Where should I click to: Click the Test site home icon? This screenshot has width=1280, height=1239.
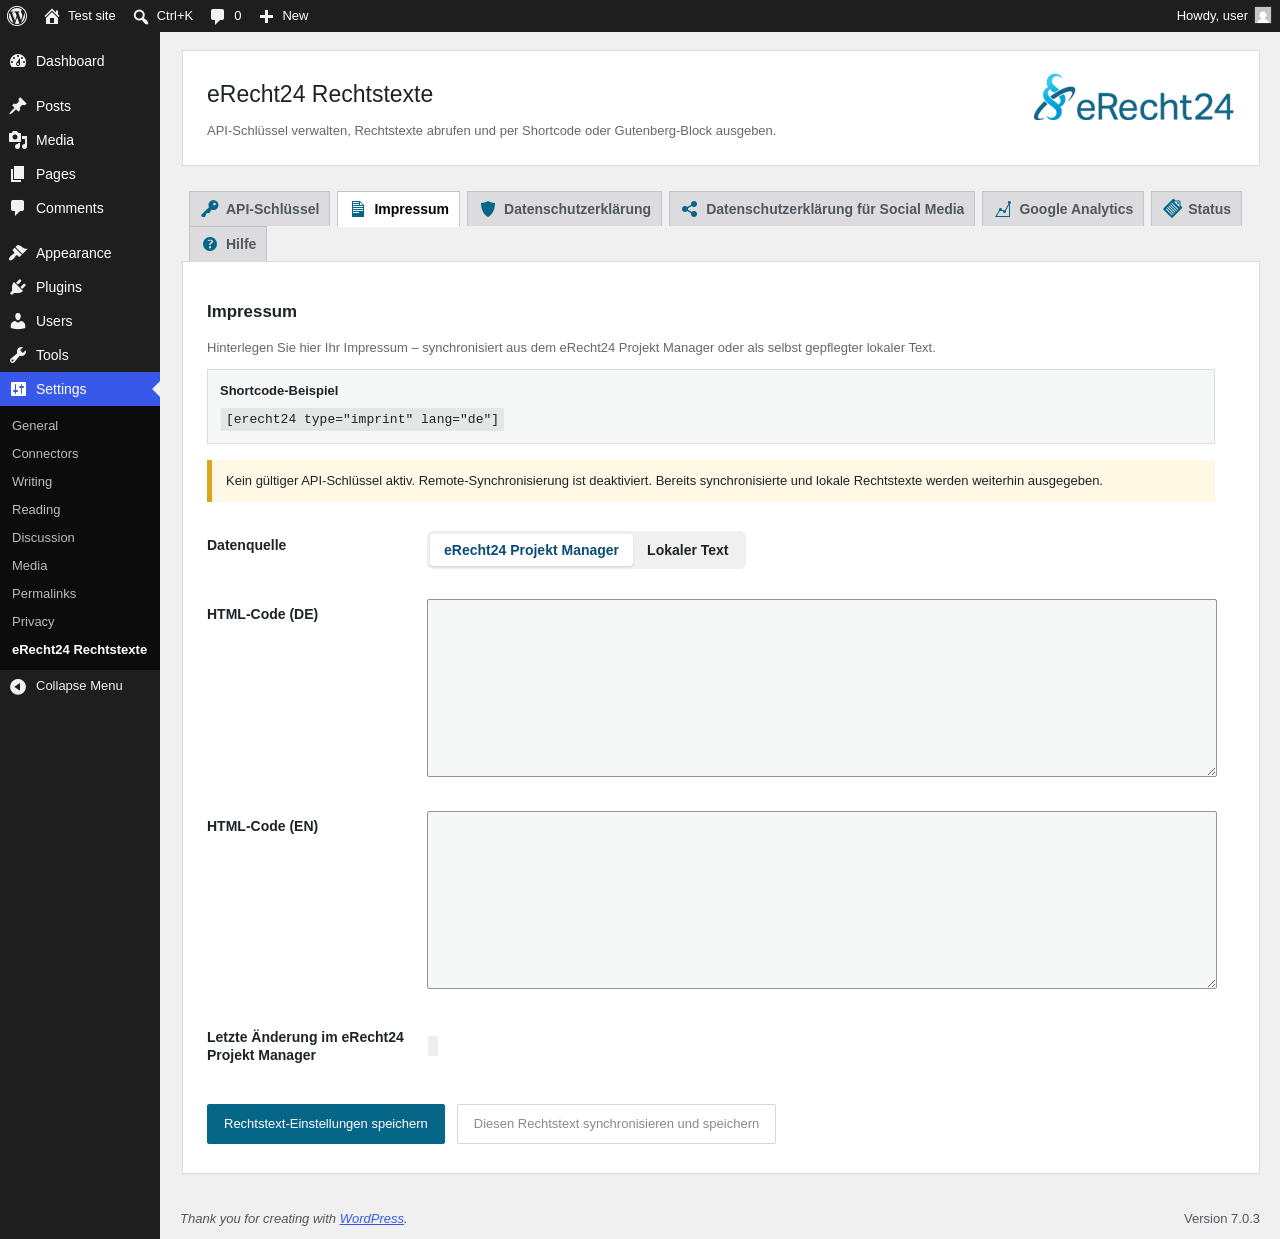pos(52,16)
